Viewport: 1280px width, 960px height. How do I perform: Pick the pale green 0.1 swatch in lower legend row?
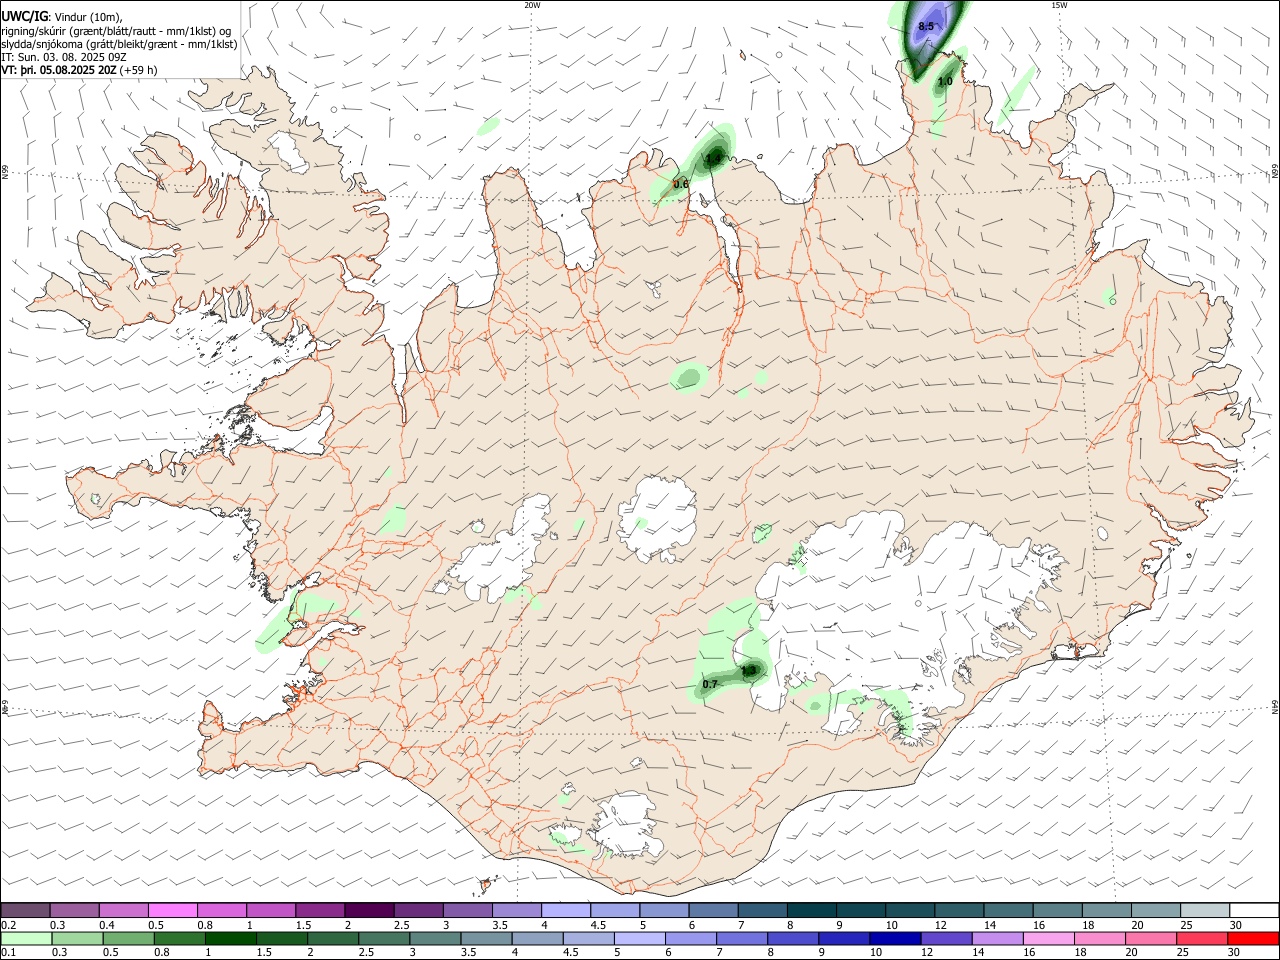point(25,938)
